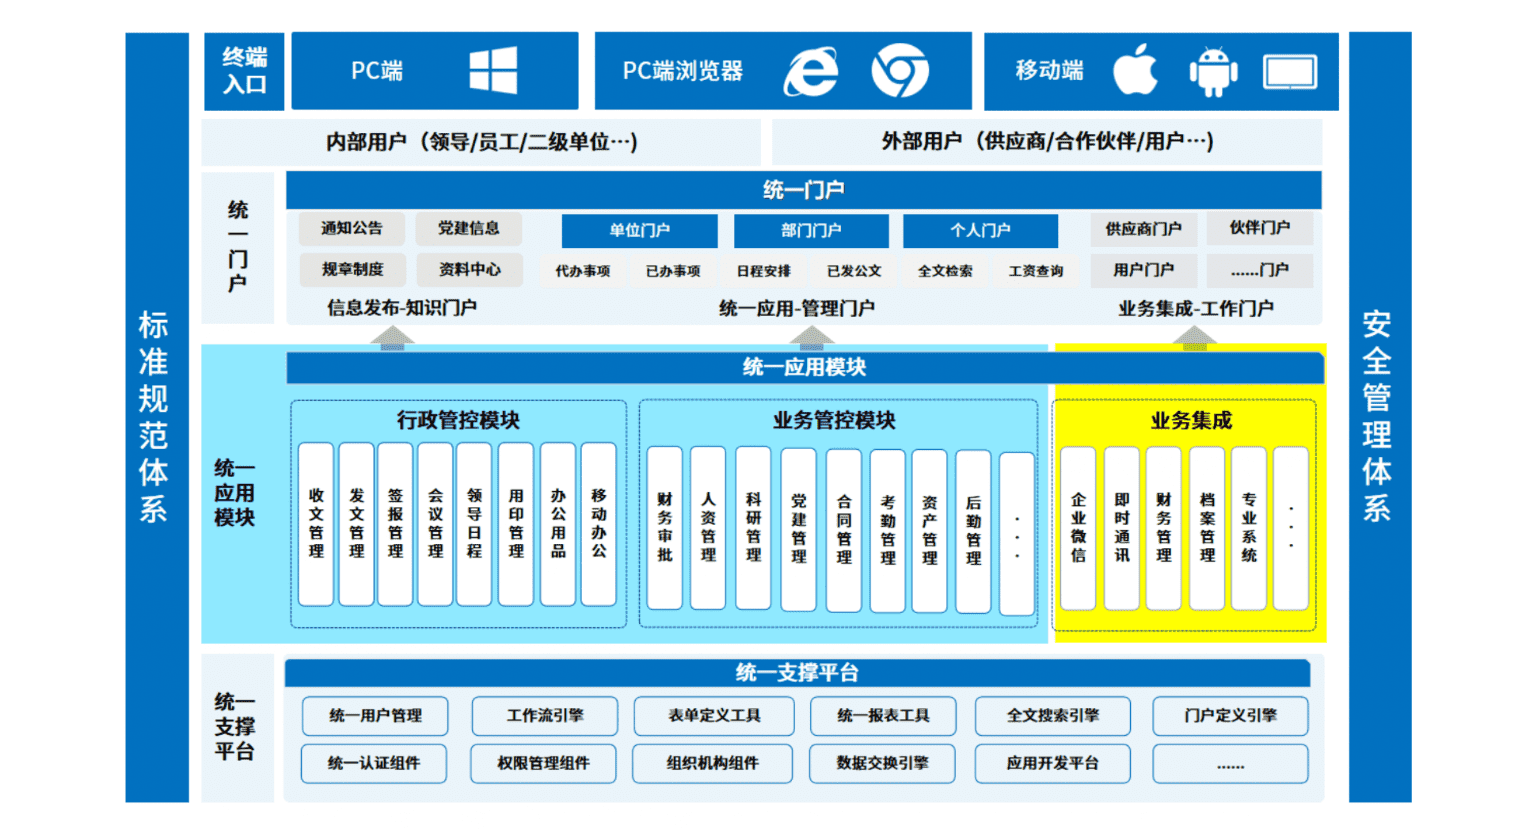Choose the 收文管理 vertical module
The height and width of the screenshot is (830, 1524).
point(316,523)
